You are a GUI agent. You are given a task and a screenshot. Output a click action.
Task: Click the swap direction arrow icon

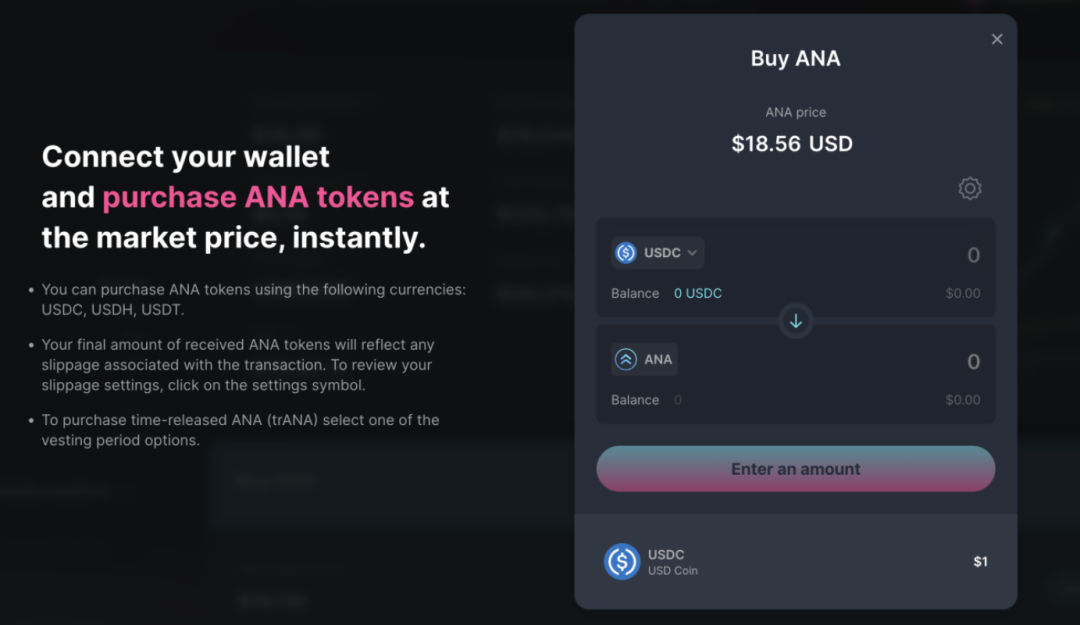pyautogui.click(x=796, y=321)
